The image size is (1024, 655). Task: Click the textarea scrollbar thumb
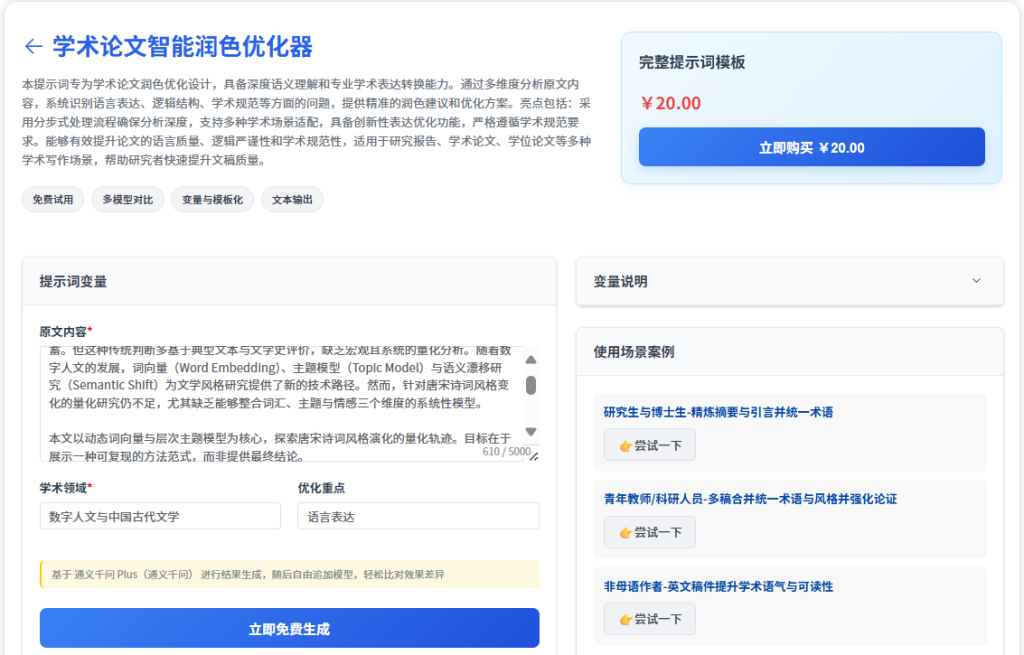click(531, 385)
